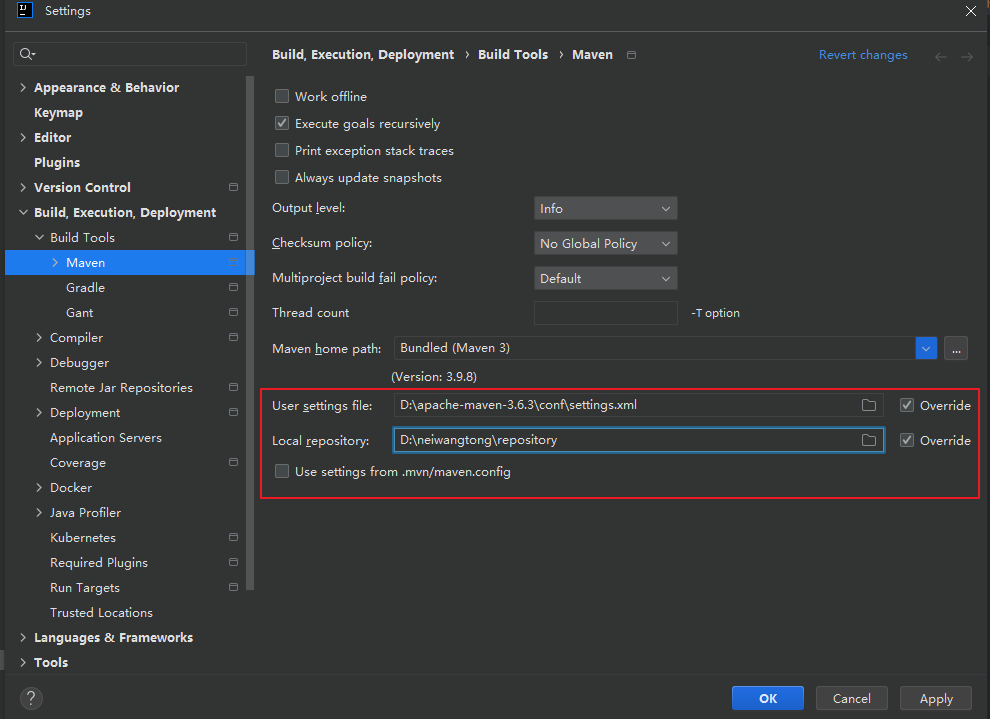Expand the Compiler node

pyautogui.click(x=39, y=337)
